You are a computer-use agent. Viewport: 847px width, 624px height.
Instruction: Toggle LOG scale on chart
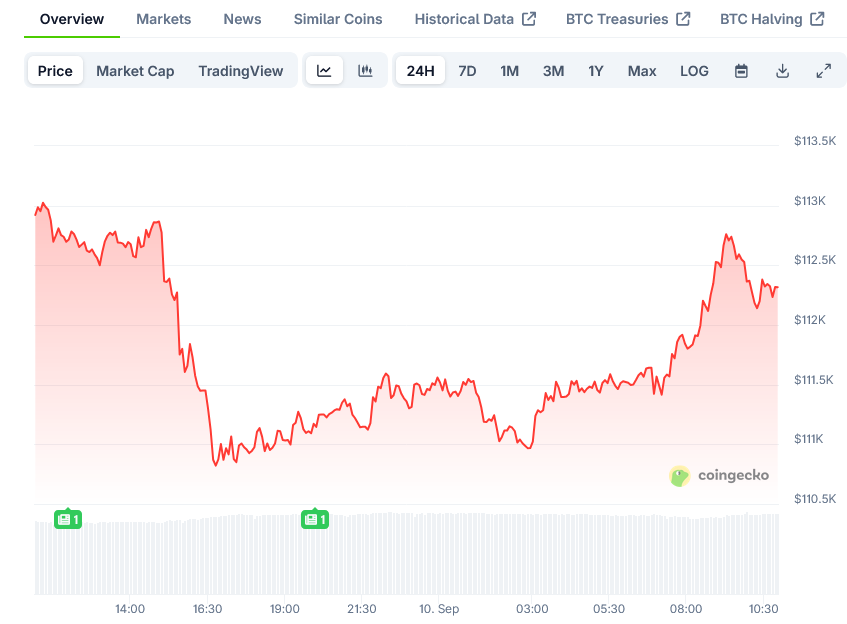694,71
